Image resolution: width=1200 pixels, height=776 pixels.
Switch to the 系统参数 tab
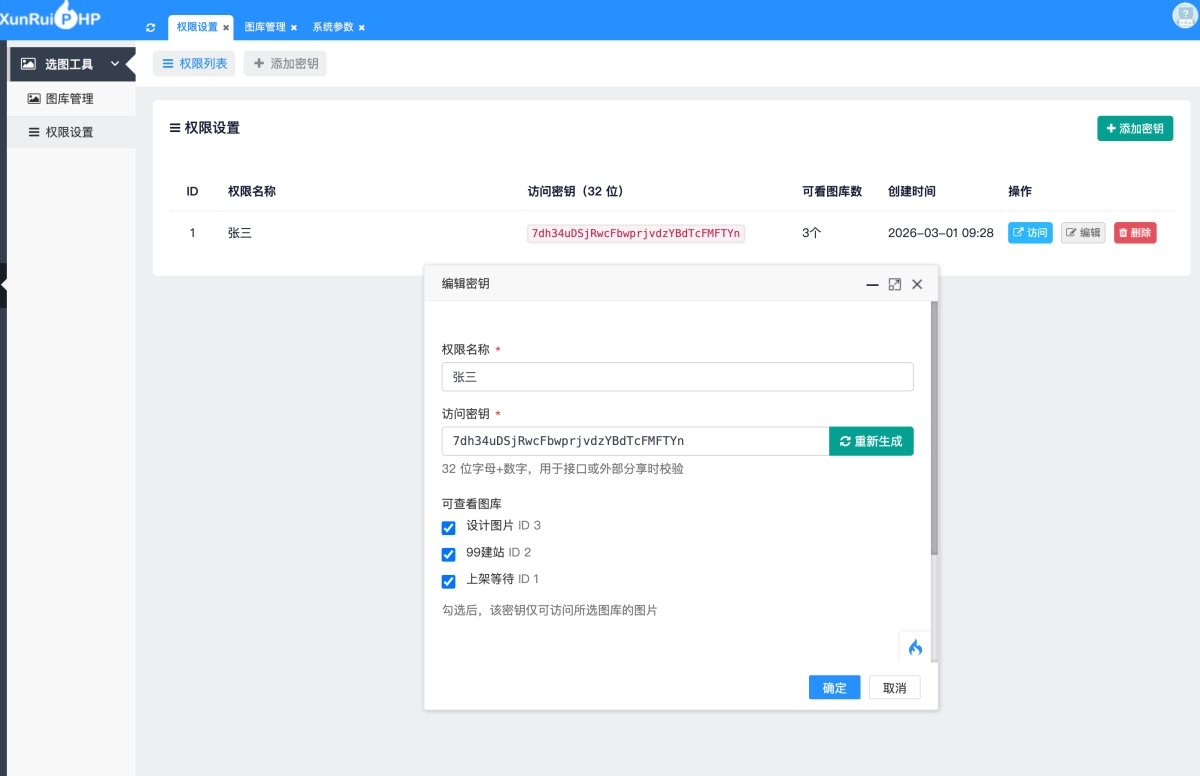[x=332, y=27]
